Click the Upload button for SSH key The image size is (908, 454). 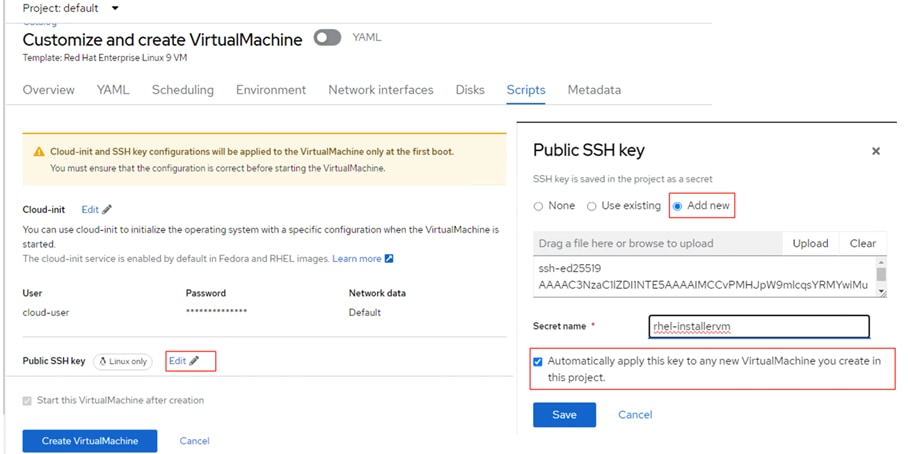(x=810, y=243)
